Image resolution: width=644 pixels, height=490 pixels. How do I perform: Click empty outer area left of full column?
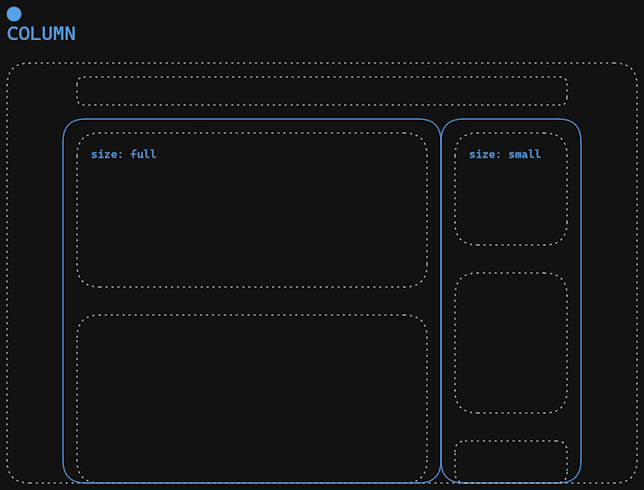pyautogui.click(x=35, y=300)
